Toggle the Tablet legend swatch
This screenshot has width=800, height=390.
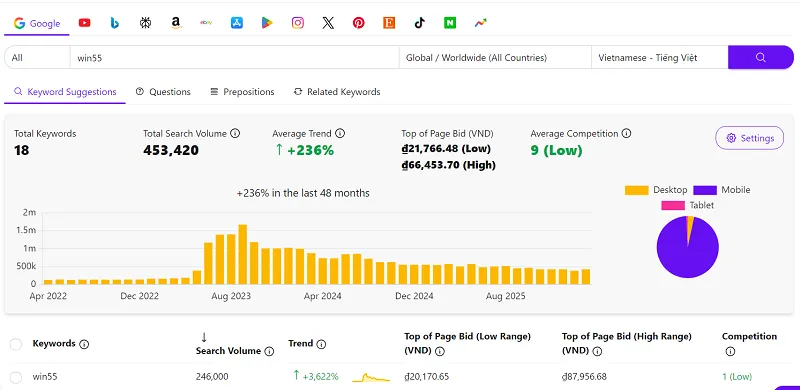click(673, 206)
